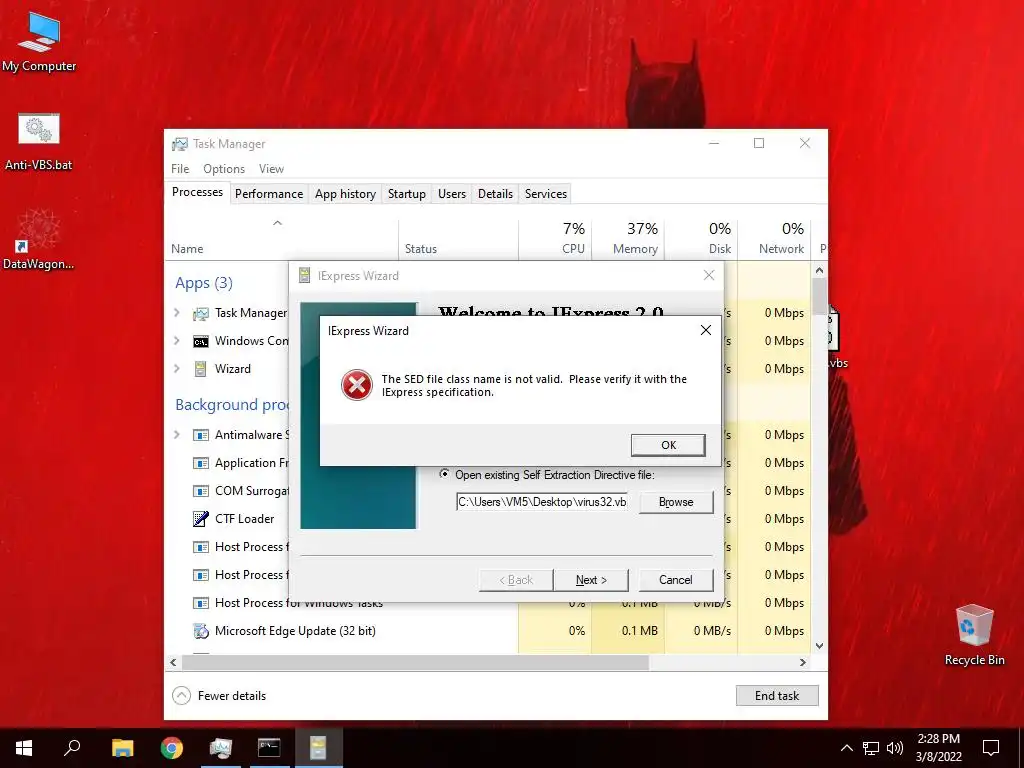This screenshot has width=1024, height=768.
Task: Select the Recycle Bin icon
Action: pyautogui.click(x=974, y=635)
